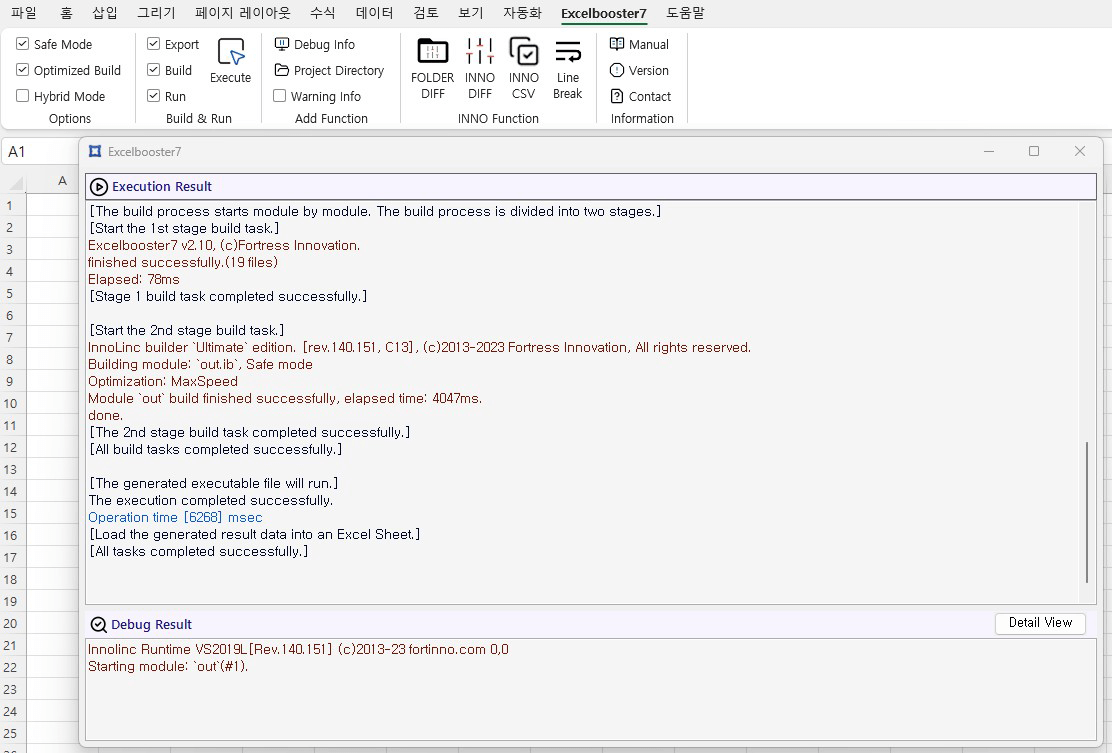Switch to 페이지 레이아웃 tab
Image resolution: width=1112 pixels, height=753 pixels.
click(243, 13)
